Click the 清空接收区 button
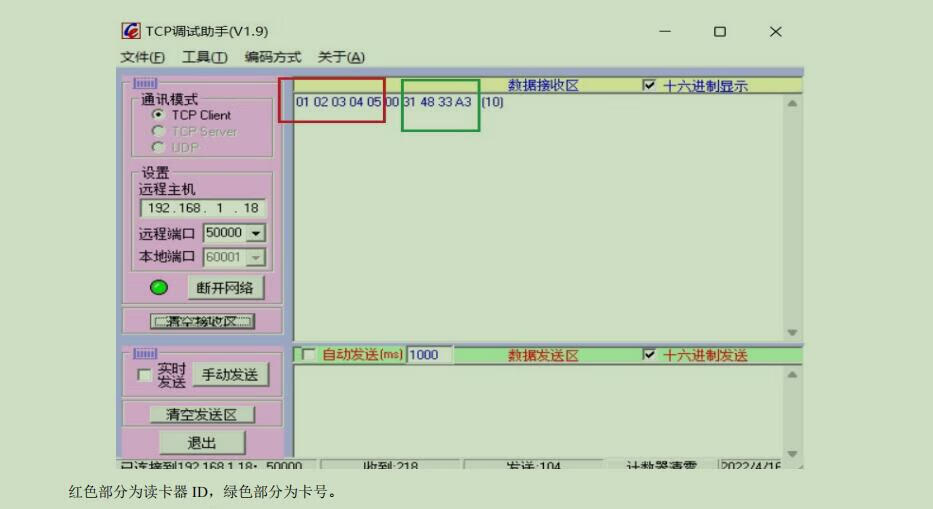The image size is (933, 509). [x=202, y=321]
